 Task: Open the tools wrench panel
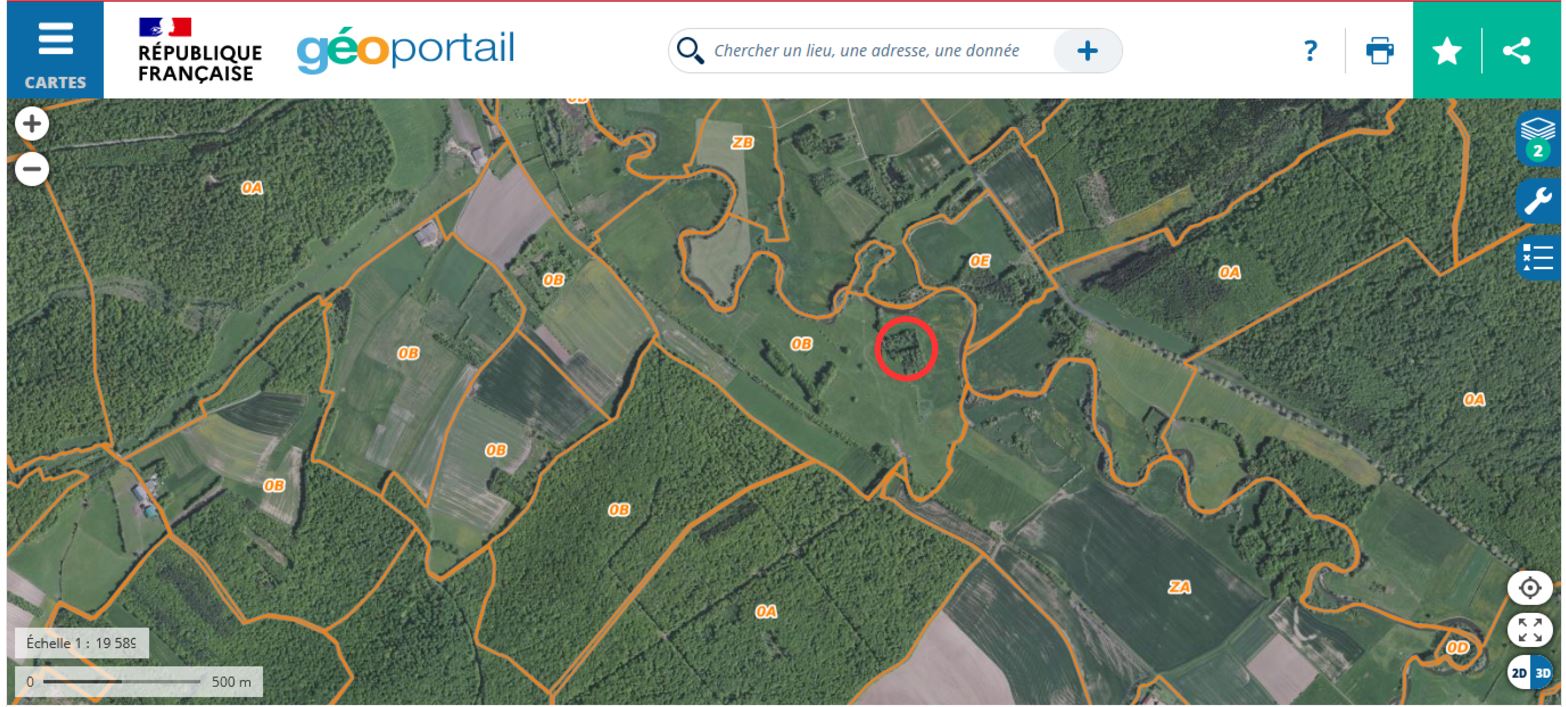click(x=1538, y=200)
